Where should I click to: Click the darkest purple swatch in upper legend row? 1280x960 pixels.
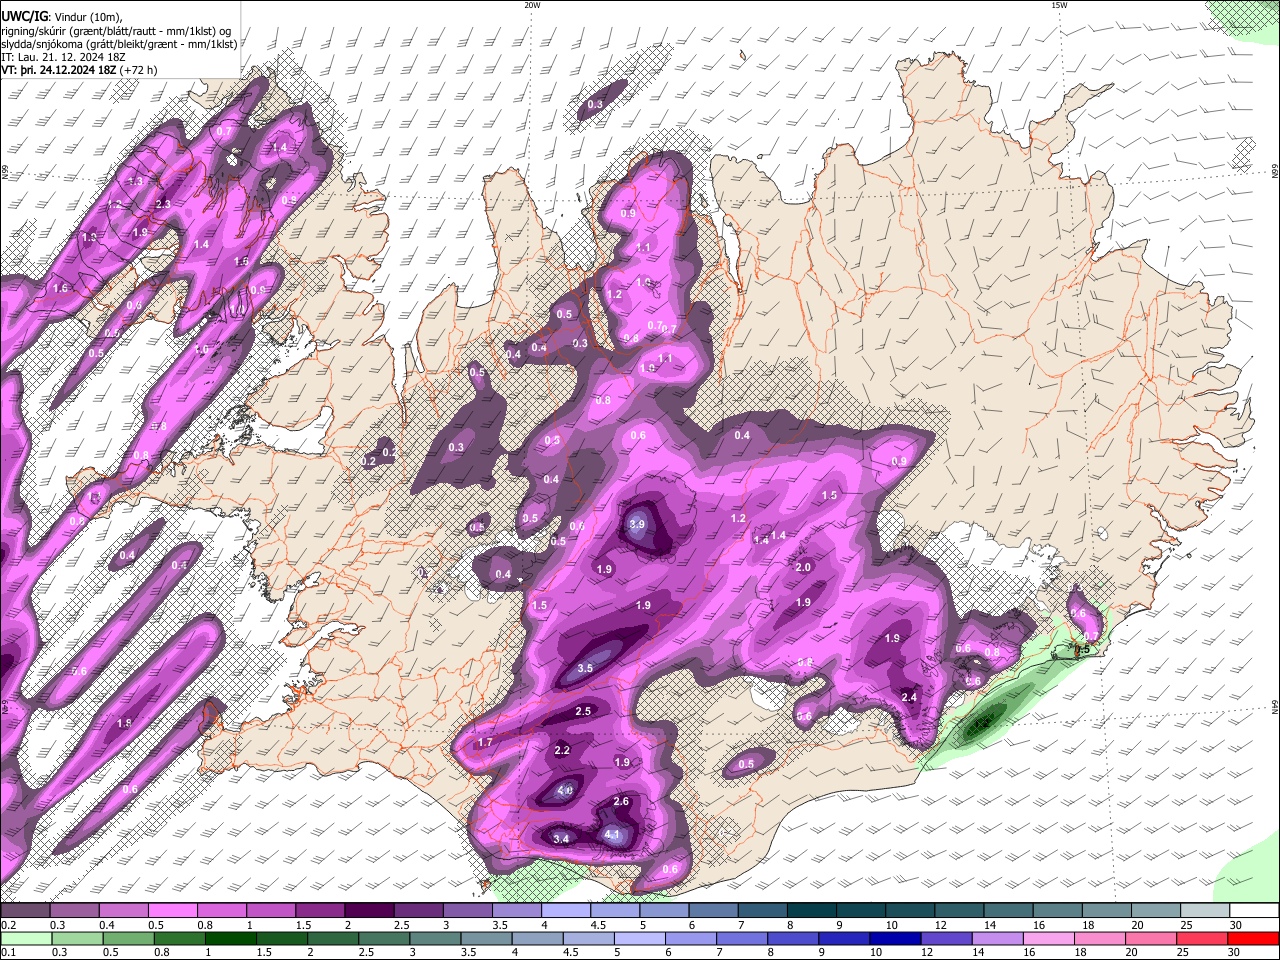click(x=368, y=911)
